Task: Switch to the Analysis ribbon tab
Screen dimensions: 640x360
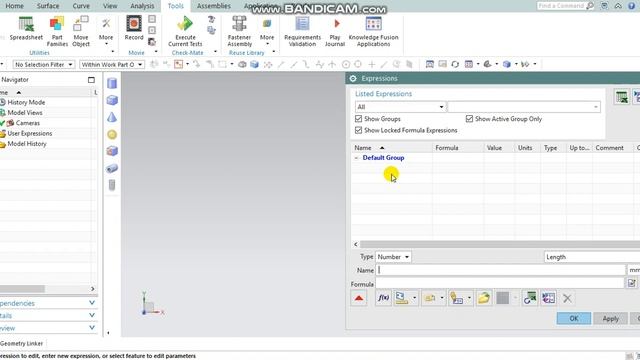Action: pyautogui.click(x=142, y=6)
